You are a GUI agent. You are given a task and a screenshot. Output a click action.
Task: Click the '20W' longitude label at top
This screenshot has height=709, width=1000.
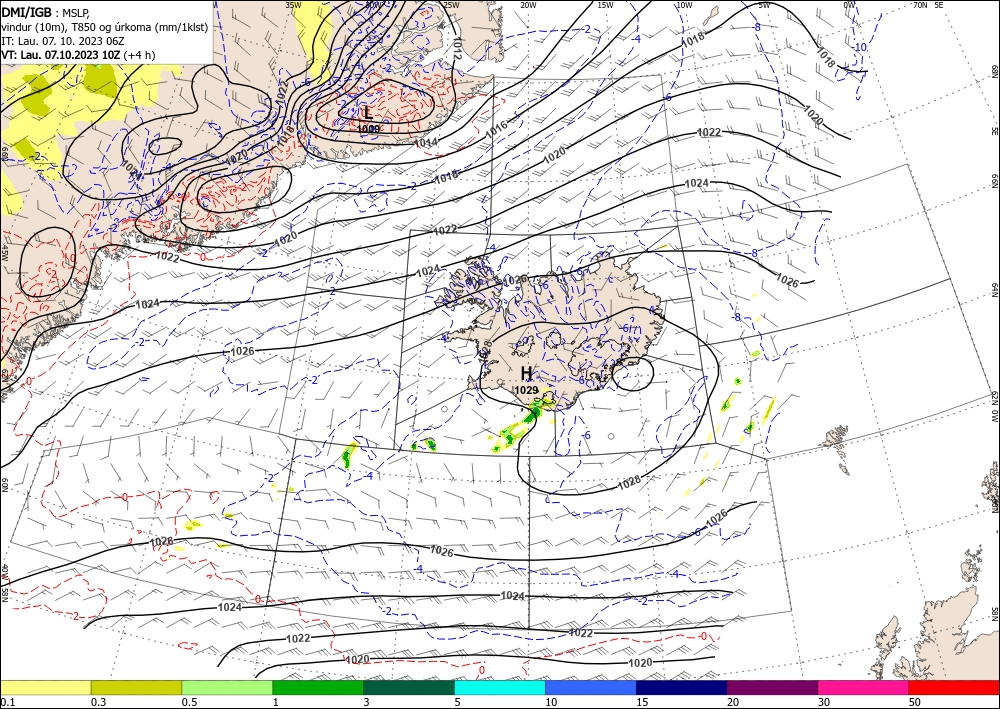click(528, 5)
